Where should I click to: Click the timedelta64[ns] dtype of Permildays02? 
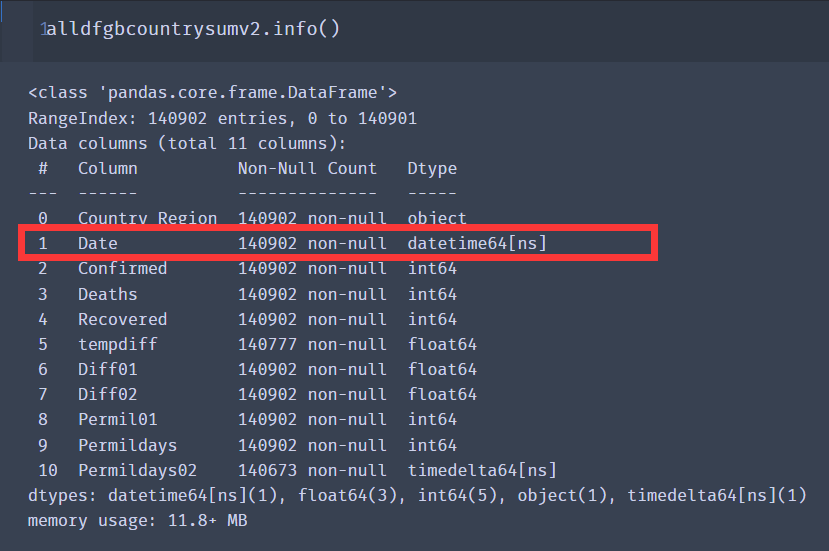482,470
